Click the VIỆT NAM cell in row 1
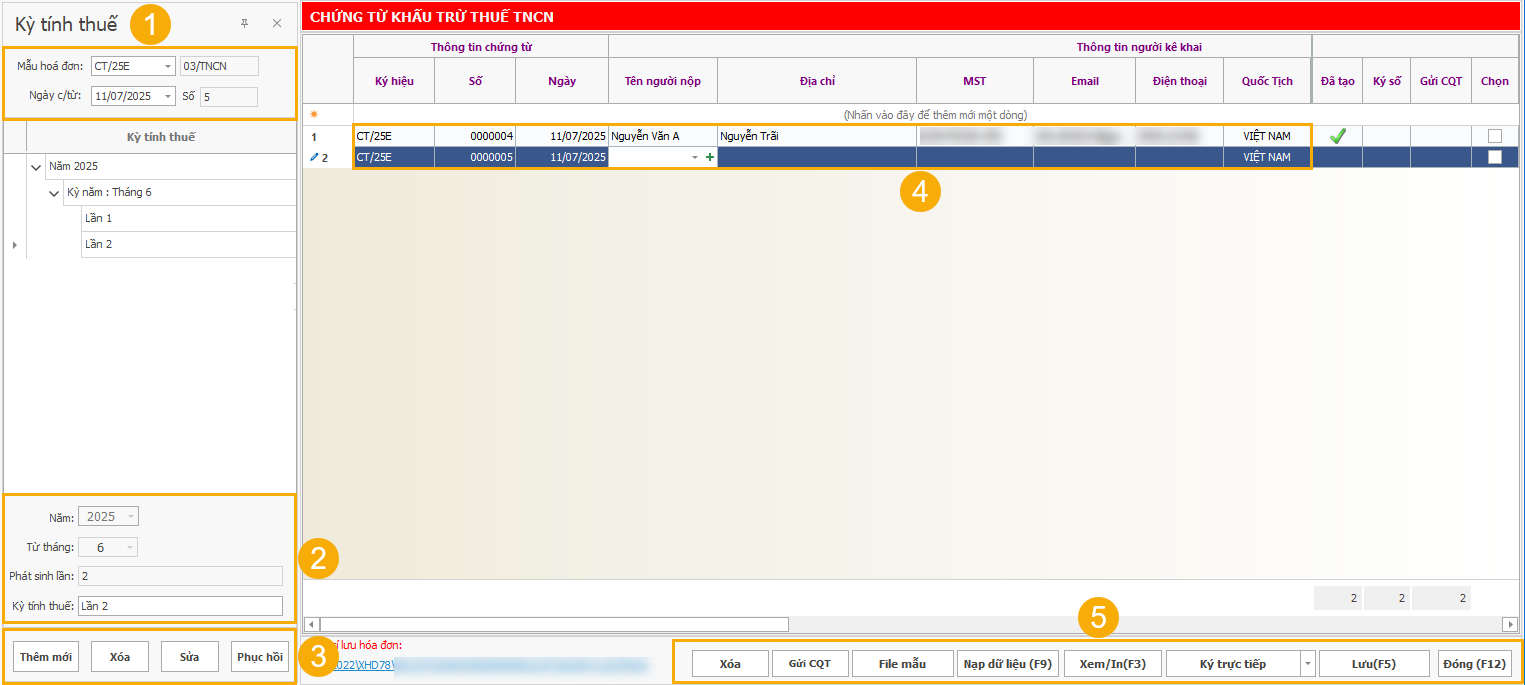This screenshot has height=685, width=1525. (1267, 136)
